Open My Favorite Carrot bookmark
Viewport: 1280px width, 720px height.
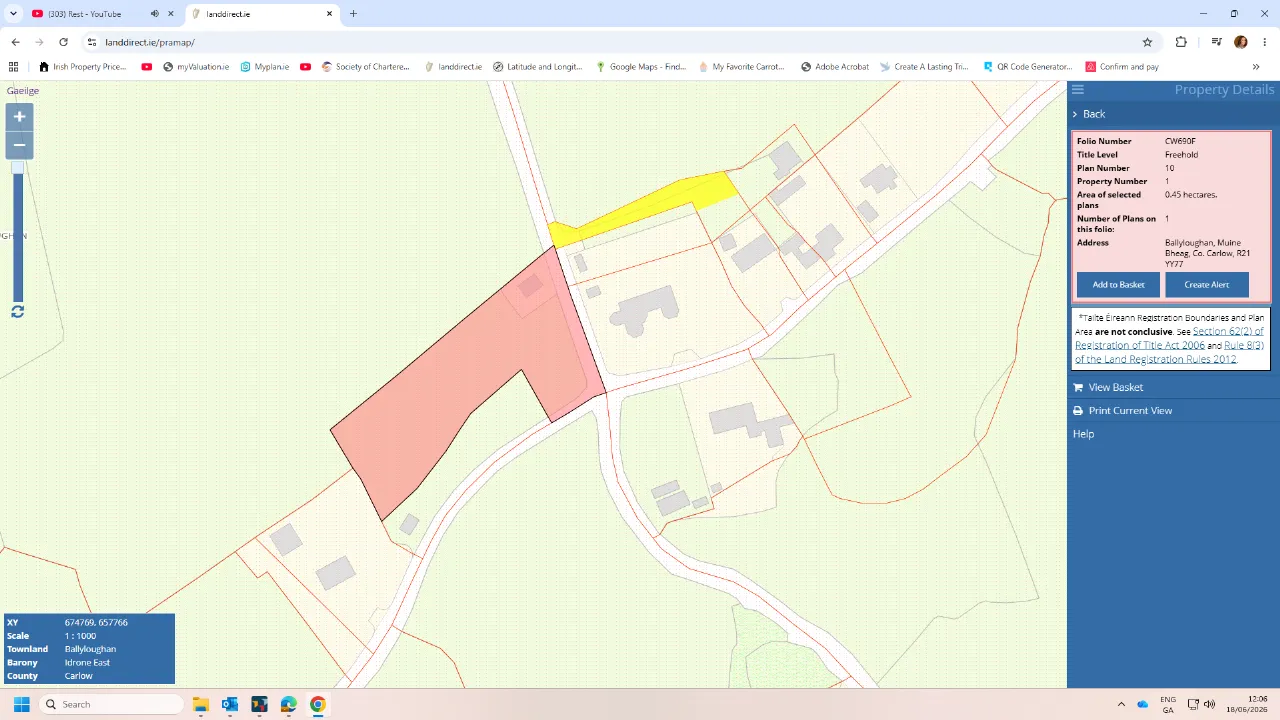pos(743,67)
